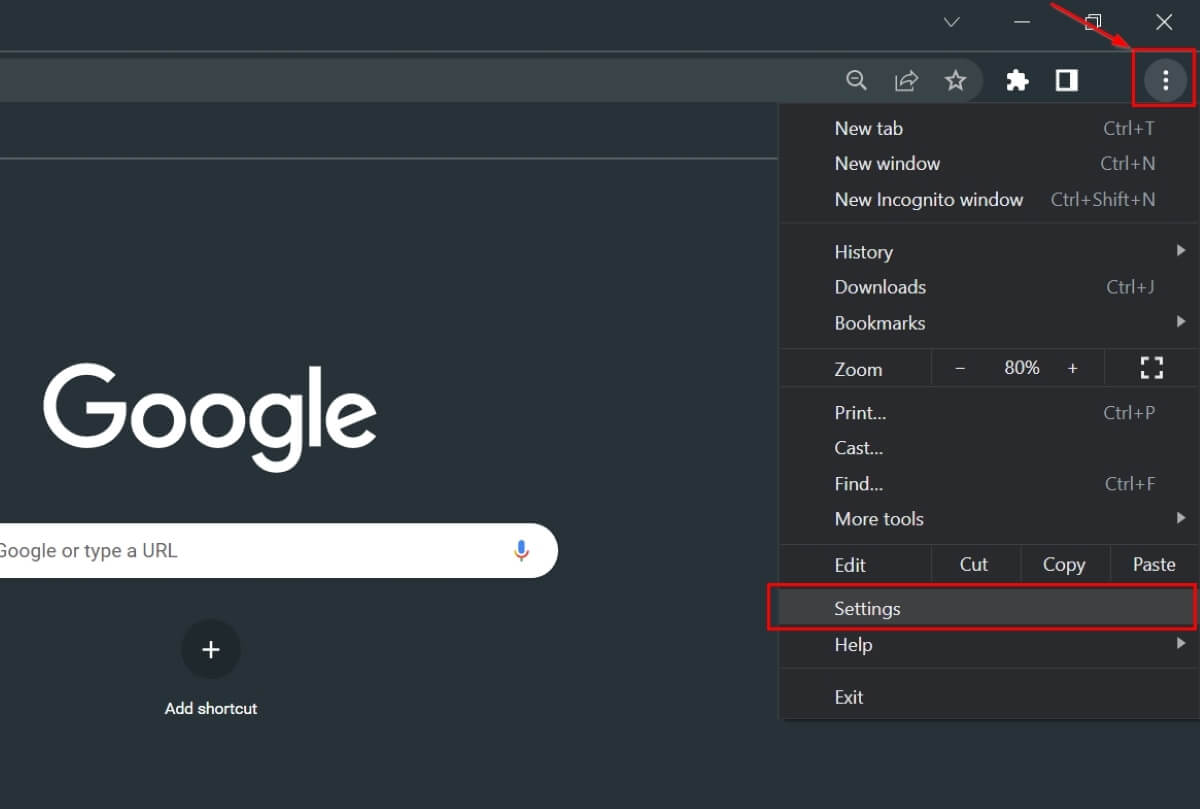Activate voice search microphone in search bar
This screenshot has width=1200, height=809.
521,550
